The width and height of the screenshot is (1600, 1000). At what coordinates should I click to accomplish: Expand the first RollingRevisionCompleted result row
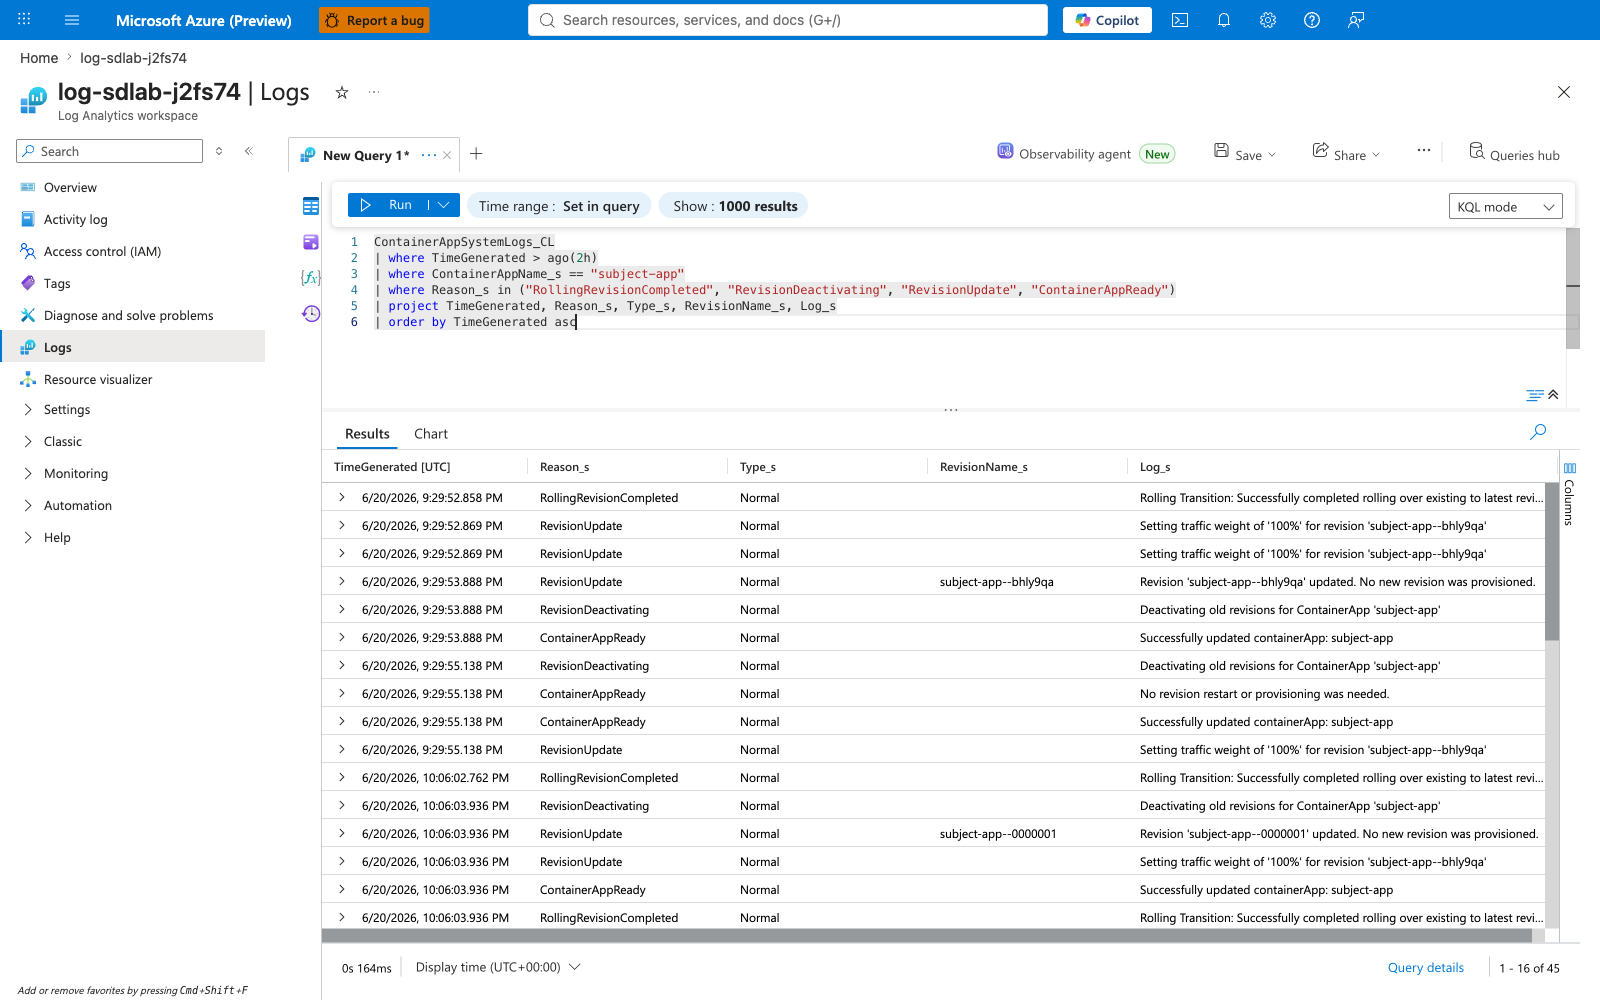tap(342, 497)
